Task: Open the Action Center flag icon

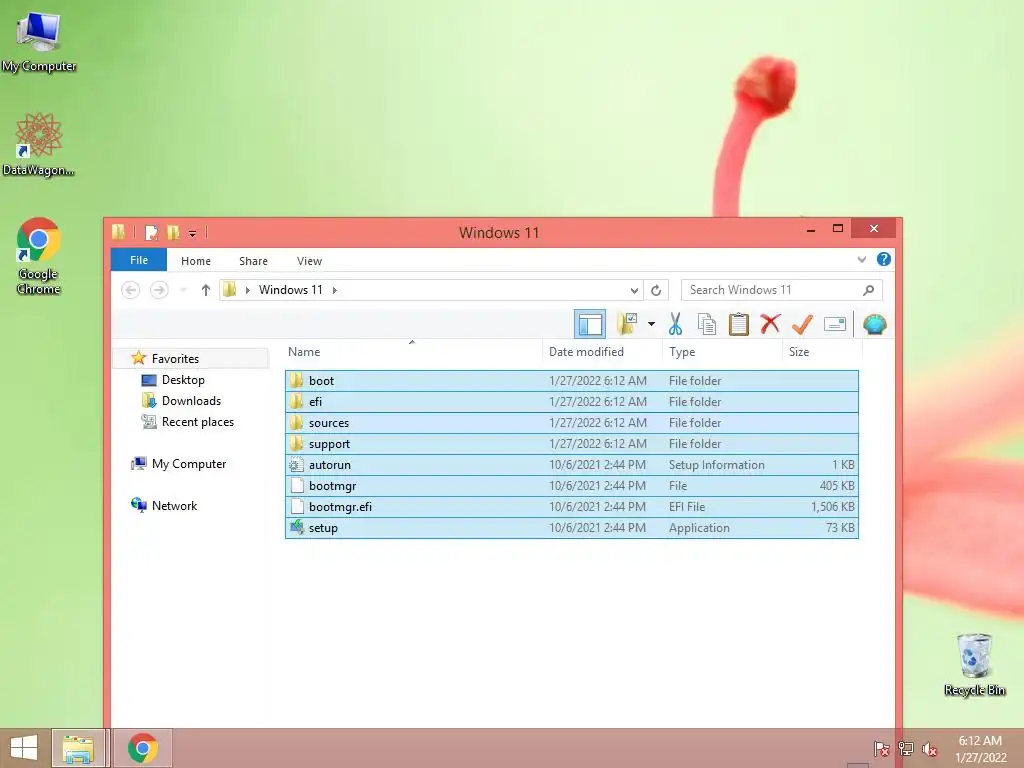Action: (881, 748)
